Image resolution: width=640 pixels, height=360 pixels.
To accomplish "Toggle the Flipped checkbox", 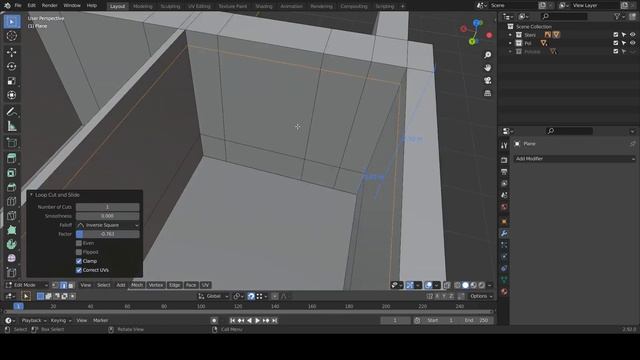I will tap(79, 252).
